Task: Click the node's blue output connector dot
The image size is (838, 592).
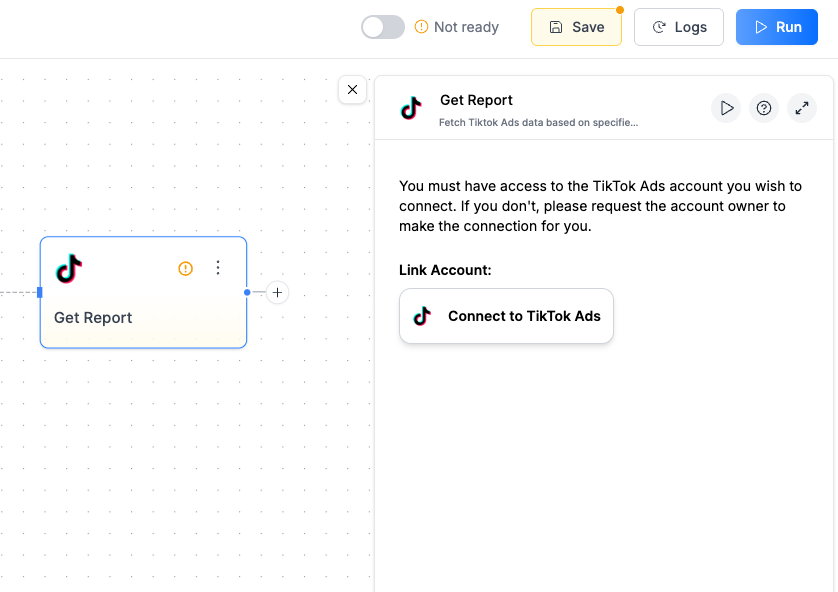Action: (x=247, y=293)
